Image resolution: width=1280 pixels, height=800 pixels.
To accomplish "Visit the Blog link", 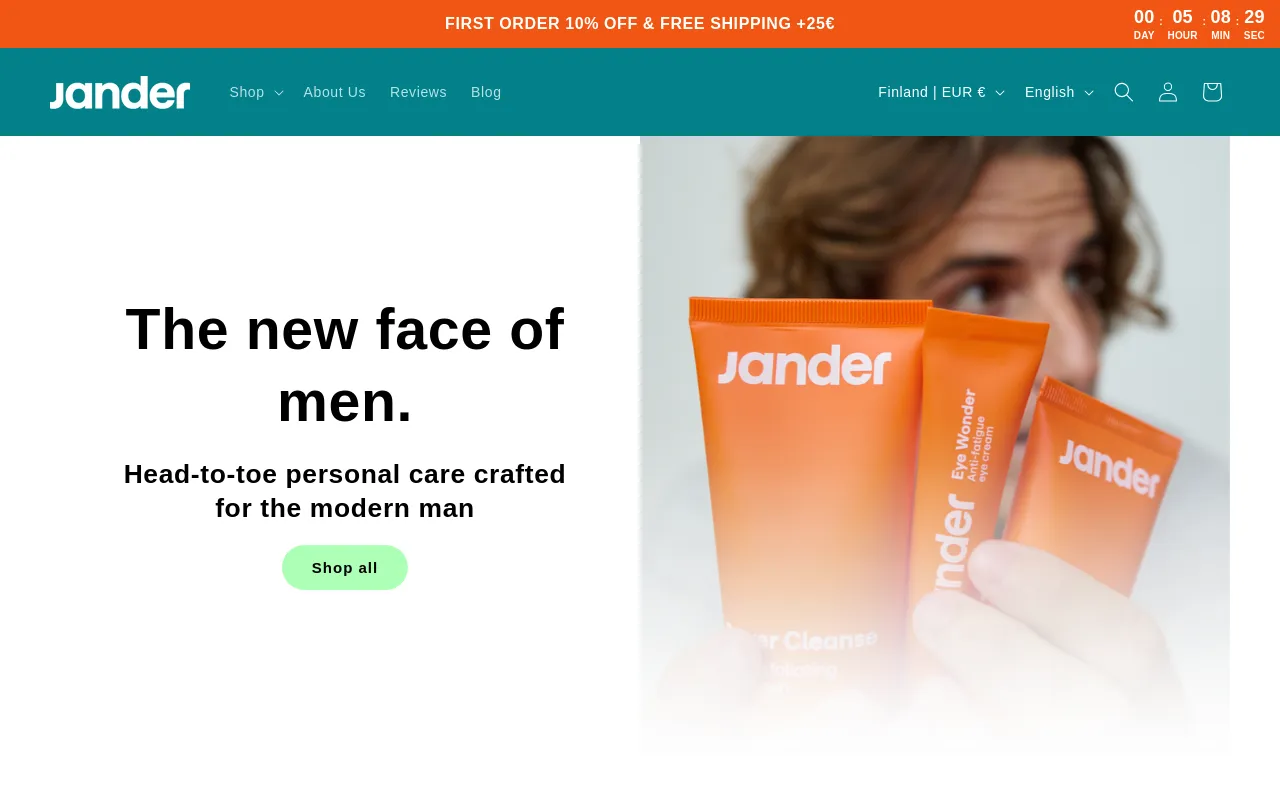I will tap(486, 92).
